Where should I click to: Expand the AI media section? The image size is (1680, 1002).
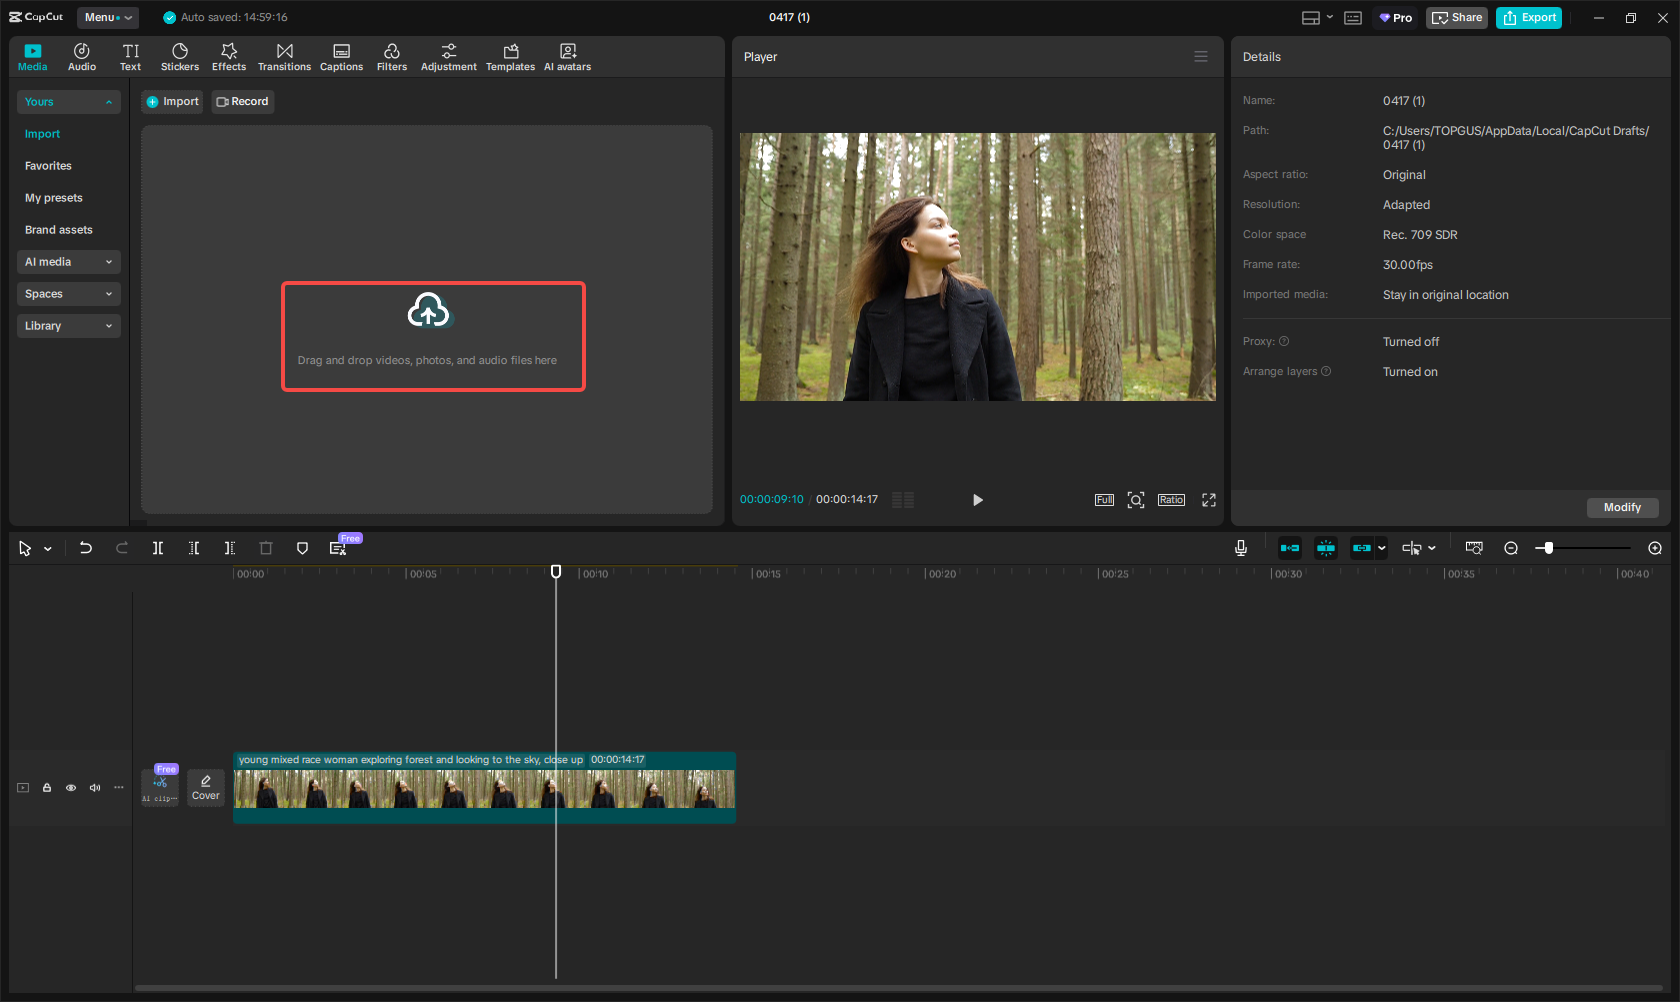tap(68, 262)
